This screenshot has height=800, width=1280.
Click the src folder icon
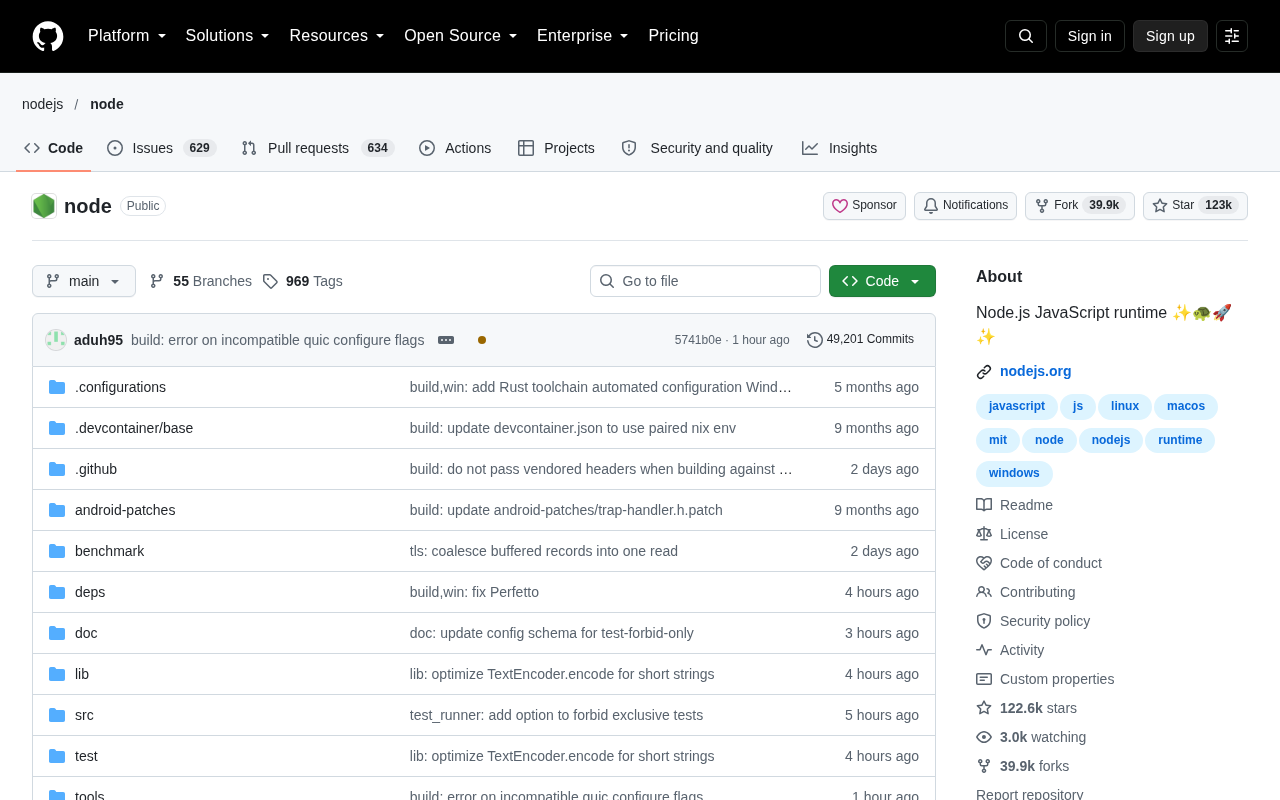click(x=57, y=715)
